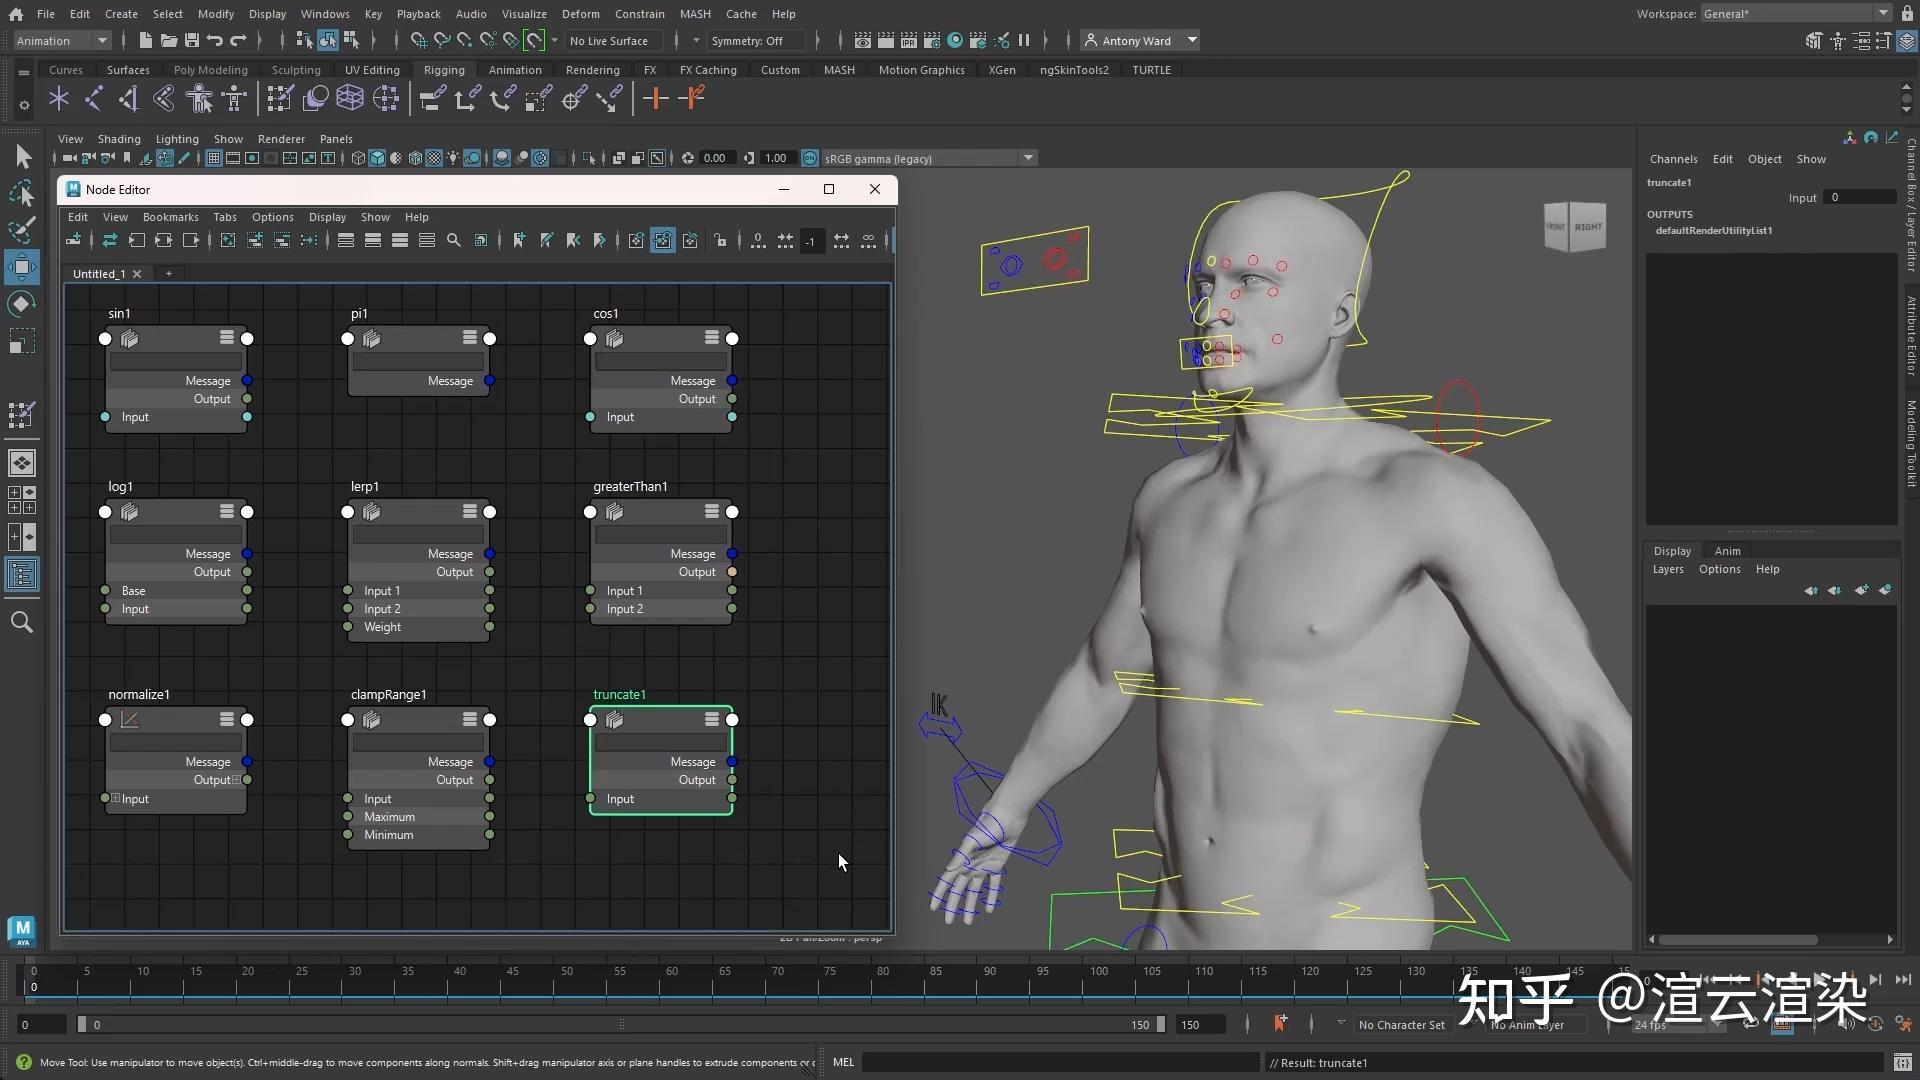Select the Move tool in the toolbox

pyautogui.click(x=22, y=266)
